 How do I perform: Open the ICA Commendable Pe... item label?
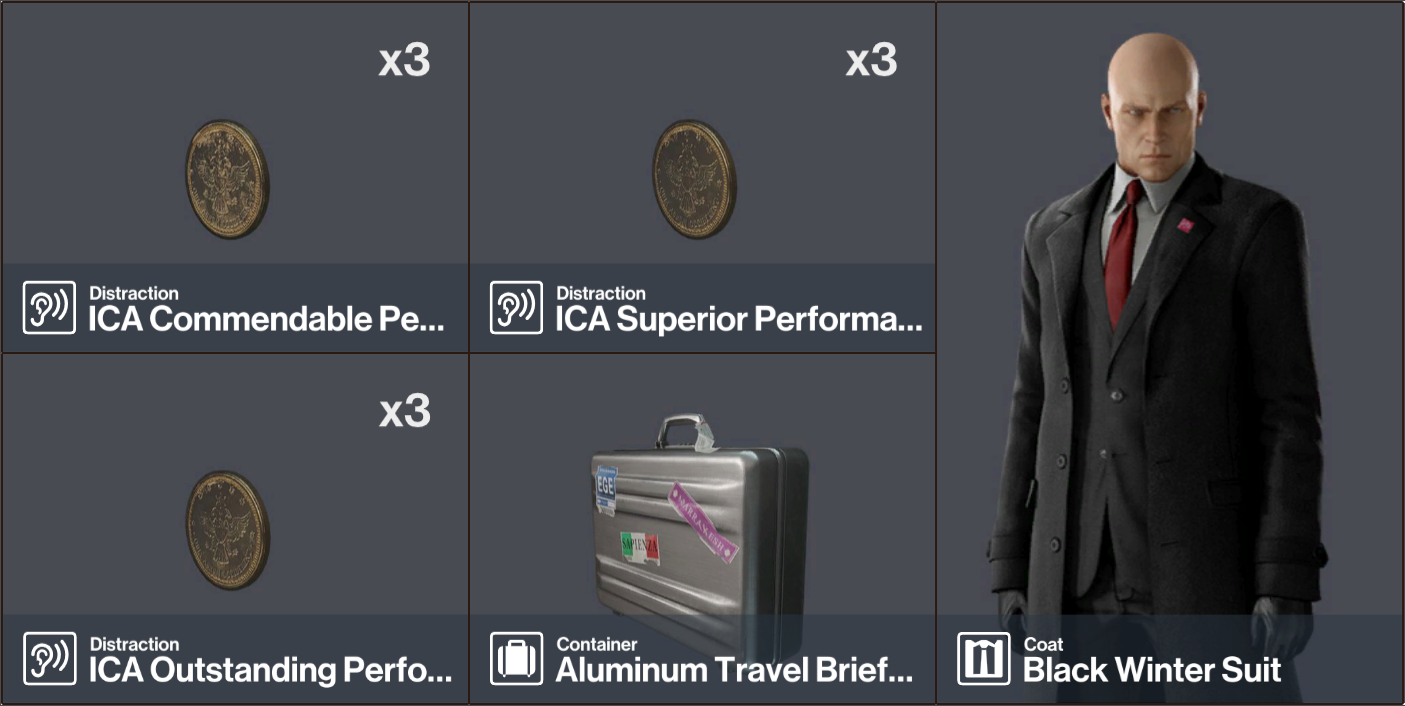(x=265, y=320)
